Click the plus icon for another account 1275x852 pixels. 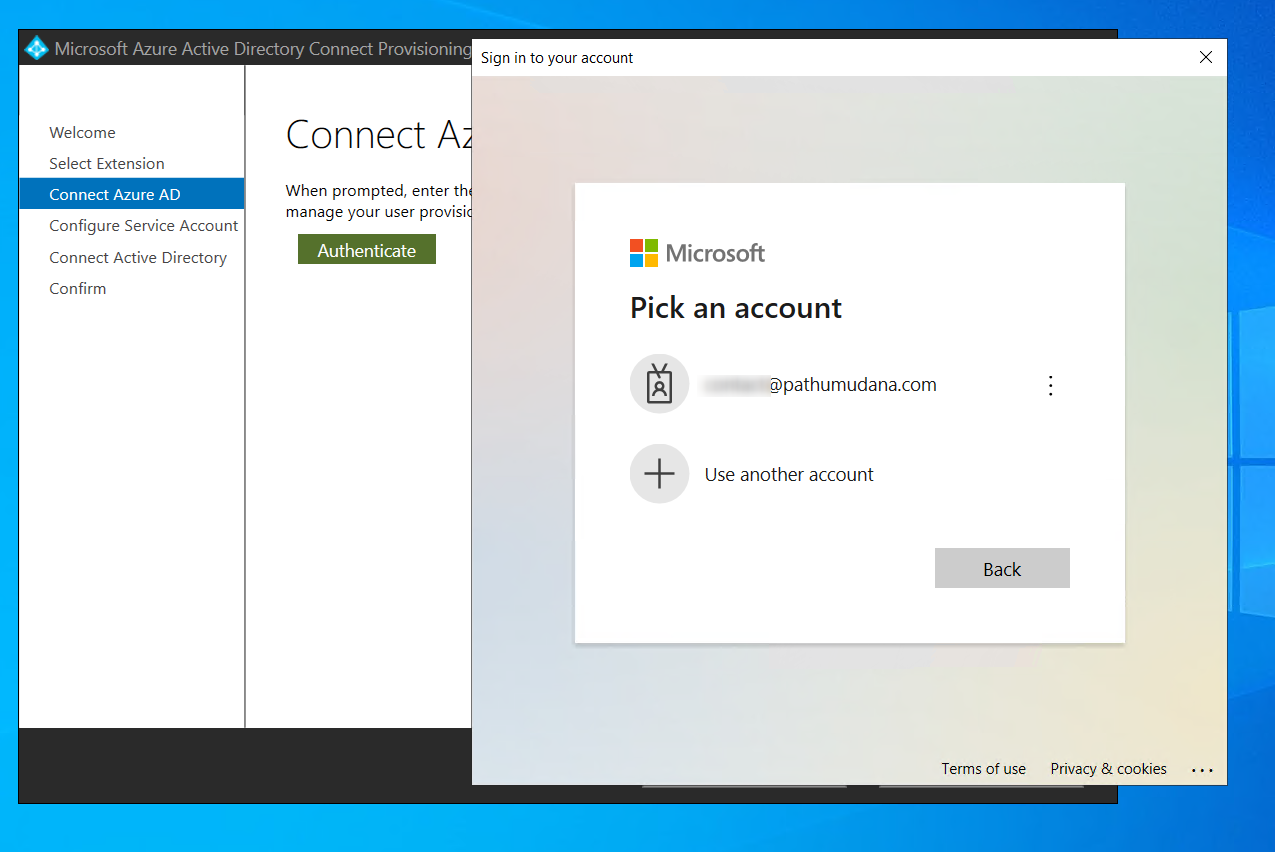(x=659, y=474)
